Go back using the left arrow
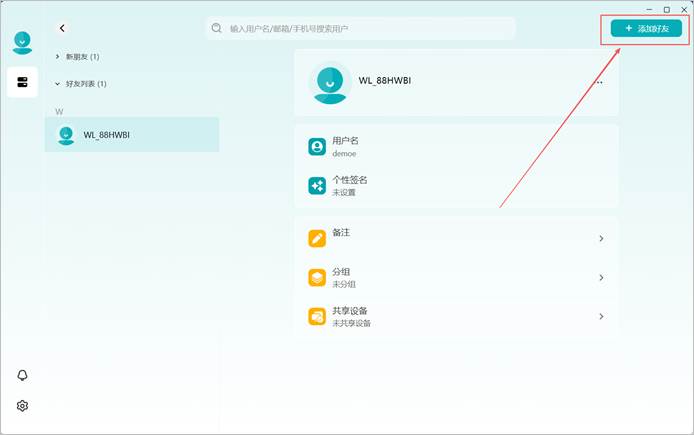 tap(62, 28)
